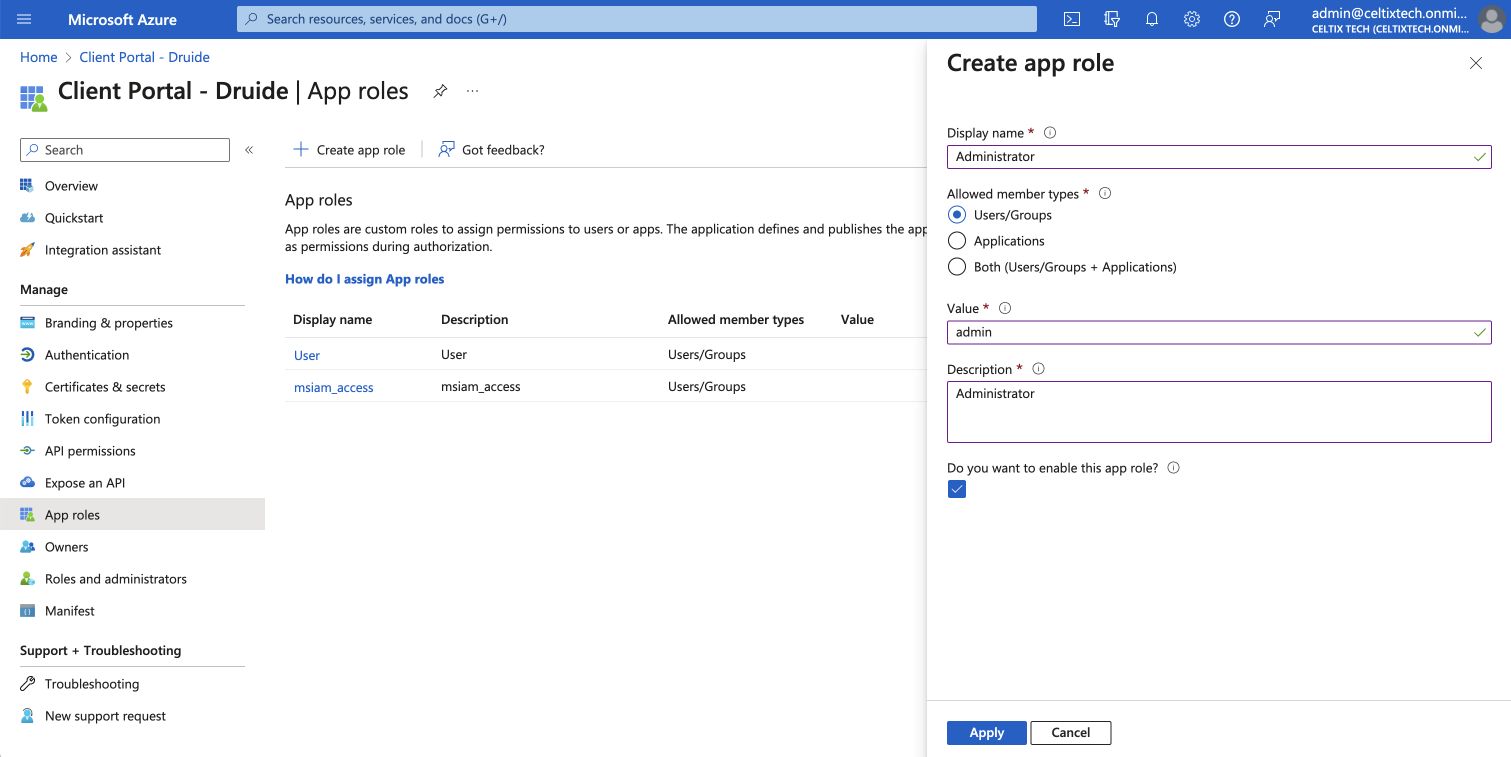Go to API permissions in sidebar
This screenshot has height=757, width=1511.
pyautogui.click(x=90, y=451)
